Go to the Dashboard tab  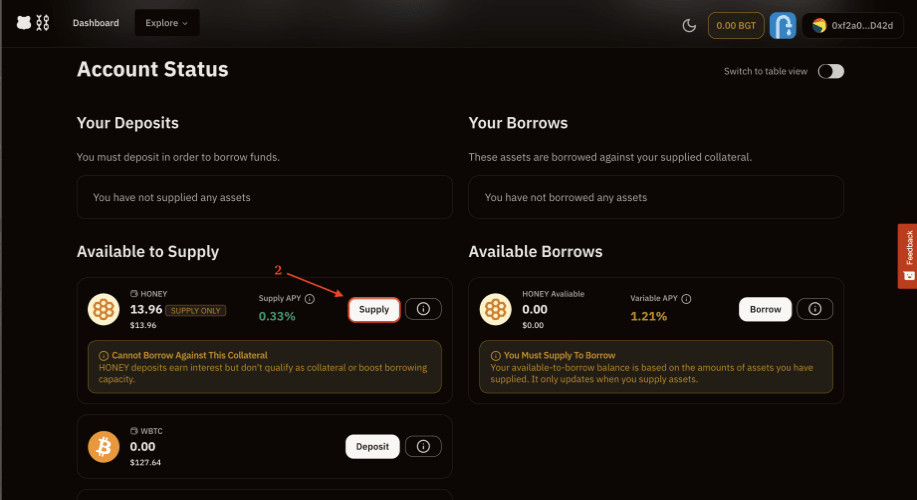(x=96, y=23)
